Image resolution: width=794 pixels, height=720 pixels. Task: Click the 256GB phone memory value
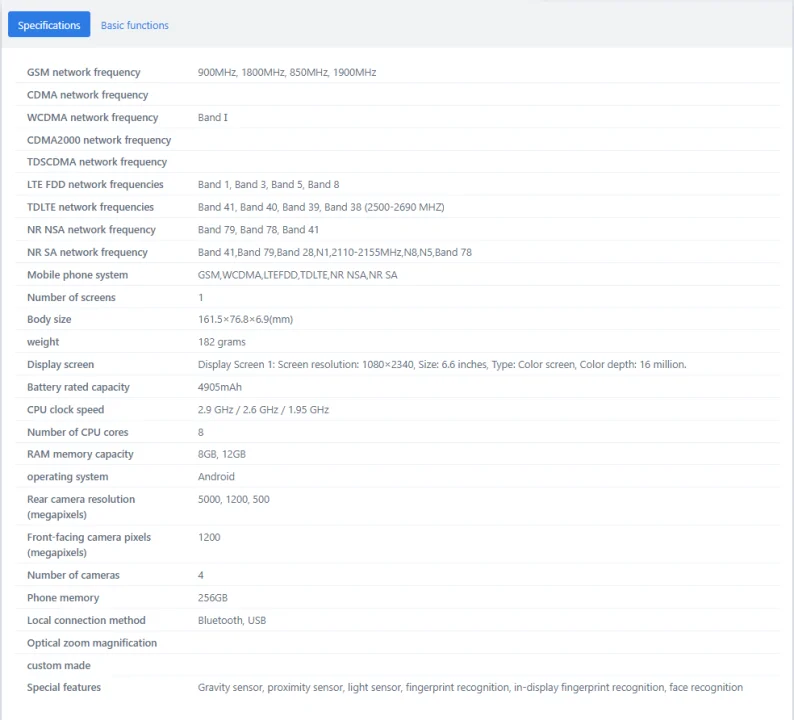coord(212,598)
